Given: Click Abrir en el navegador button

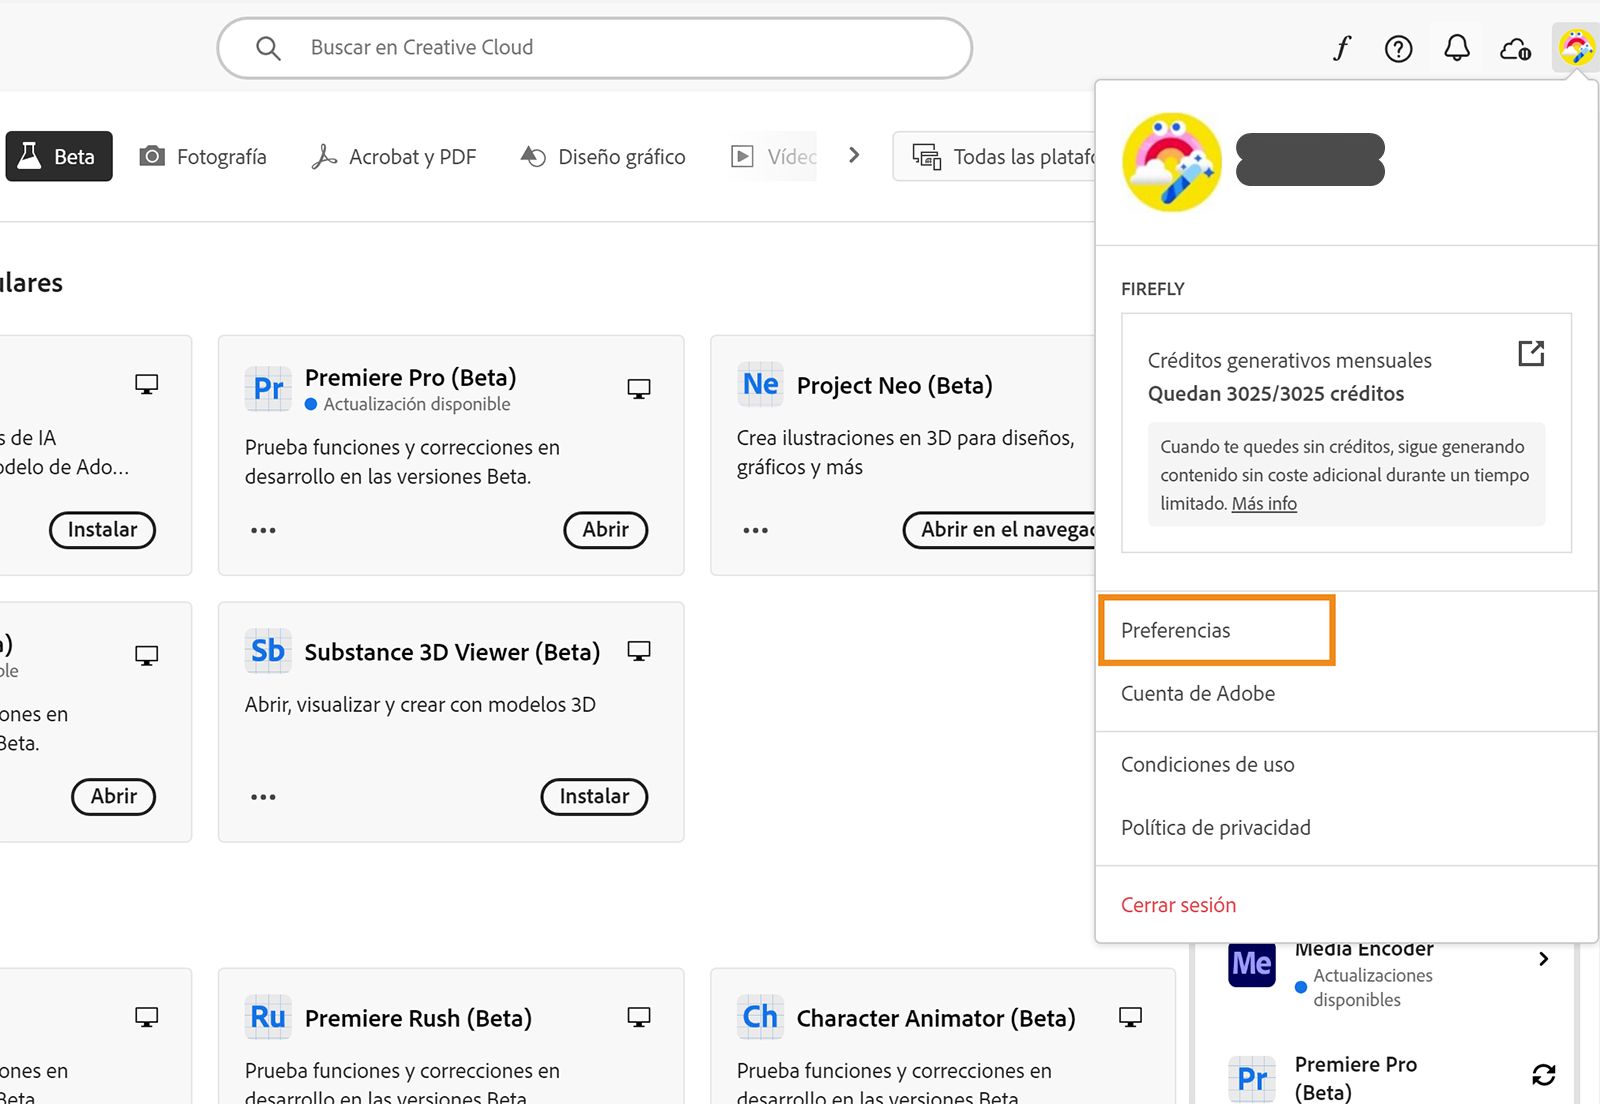Looking at the screenshot, I should [1000, 529].
